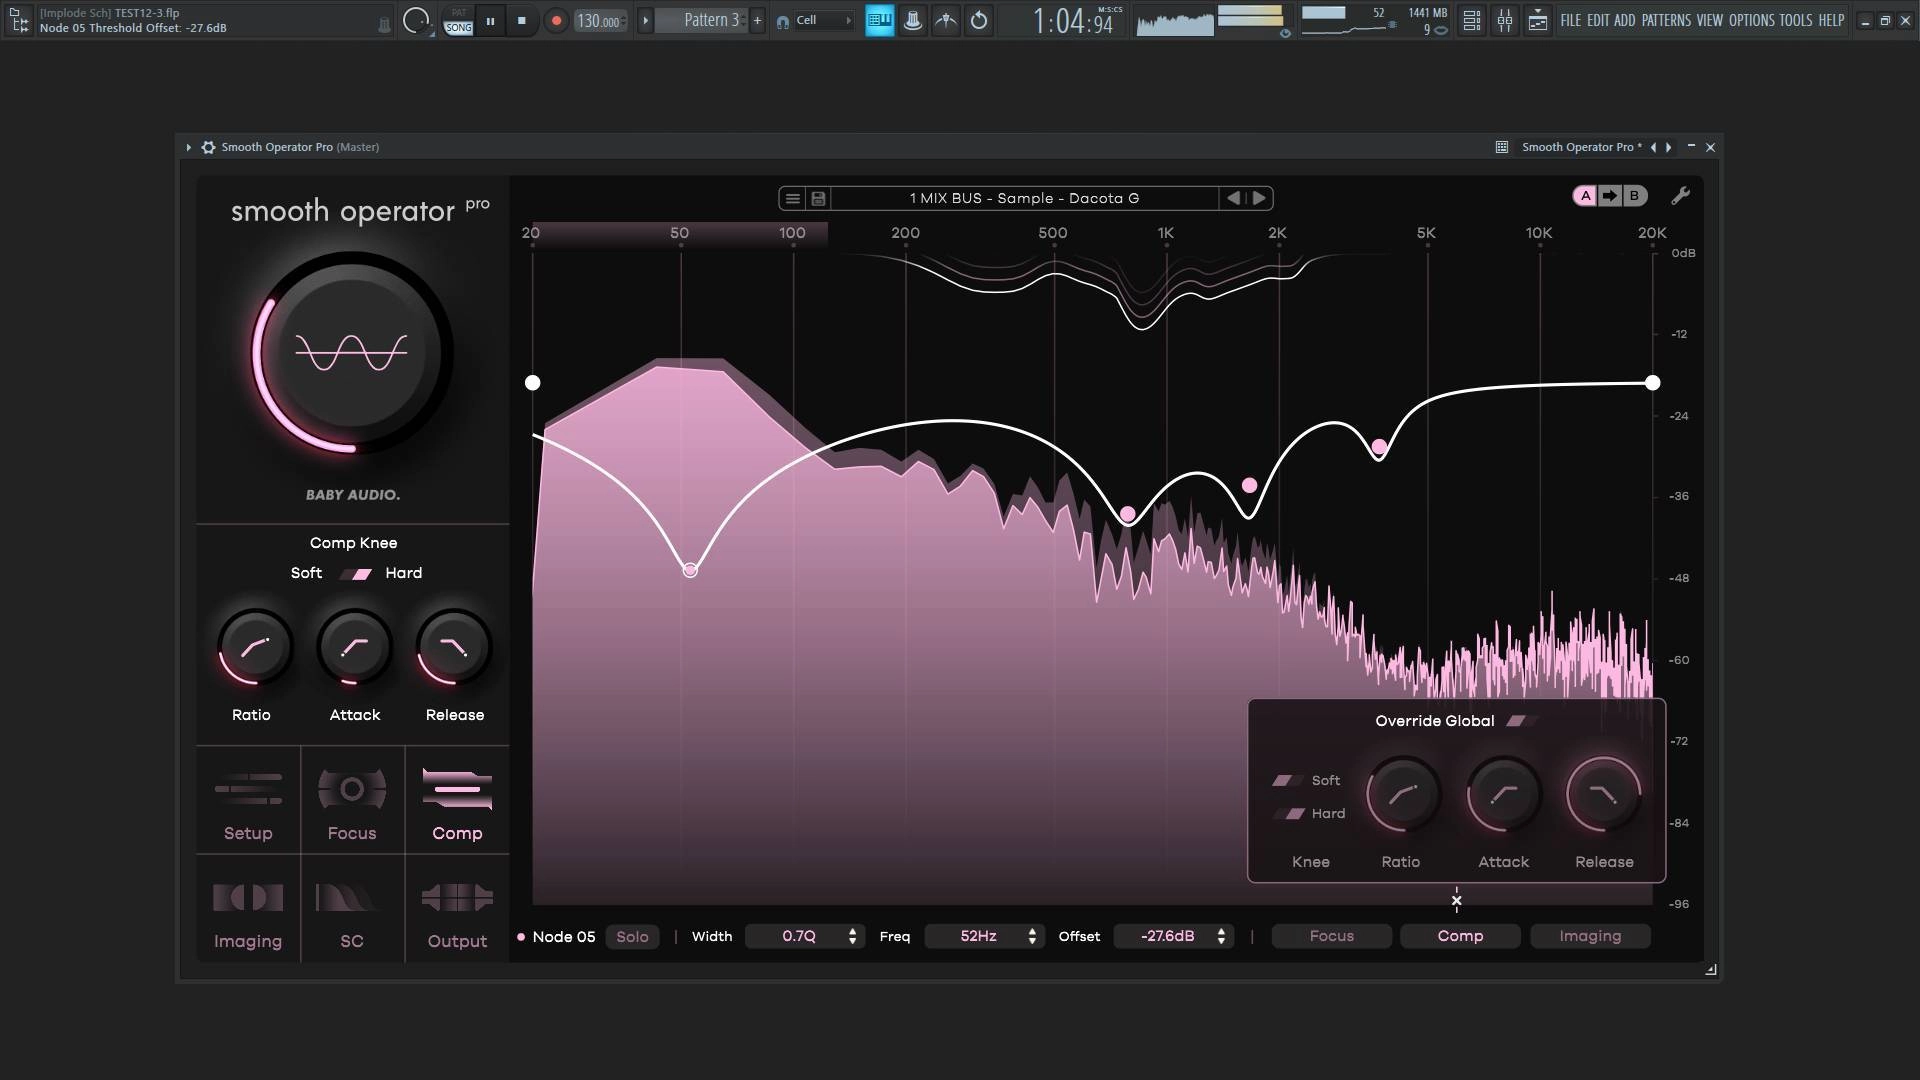Toggle the metronome icon
The height and width of the screenshot is (1080, 1920).
[x=913, y=20]
